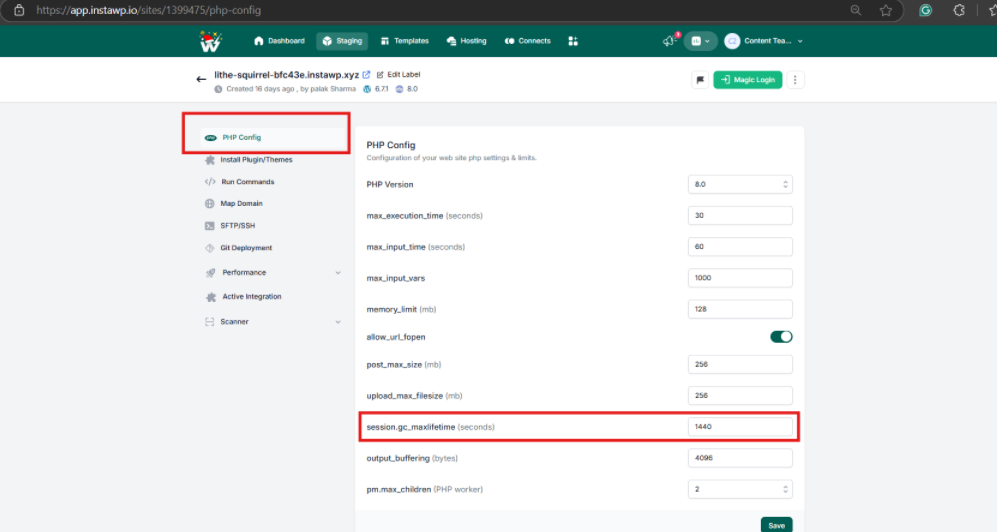The height and width of the screenshot is (532, 997).
Task: Click the Grammarly extension icon
Action: pos(925,10)
